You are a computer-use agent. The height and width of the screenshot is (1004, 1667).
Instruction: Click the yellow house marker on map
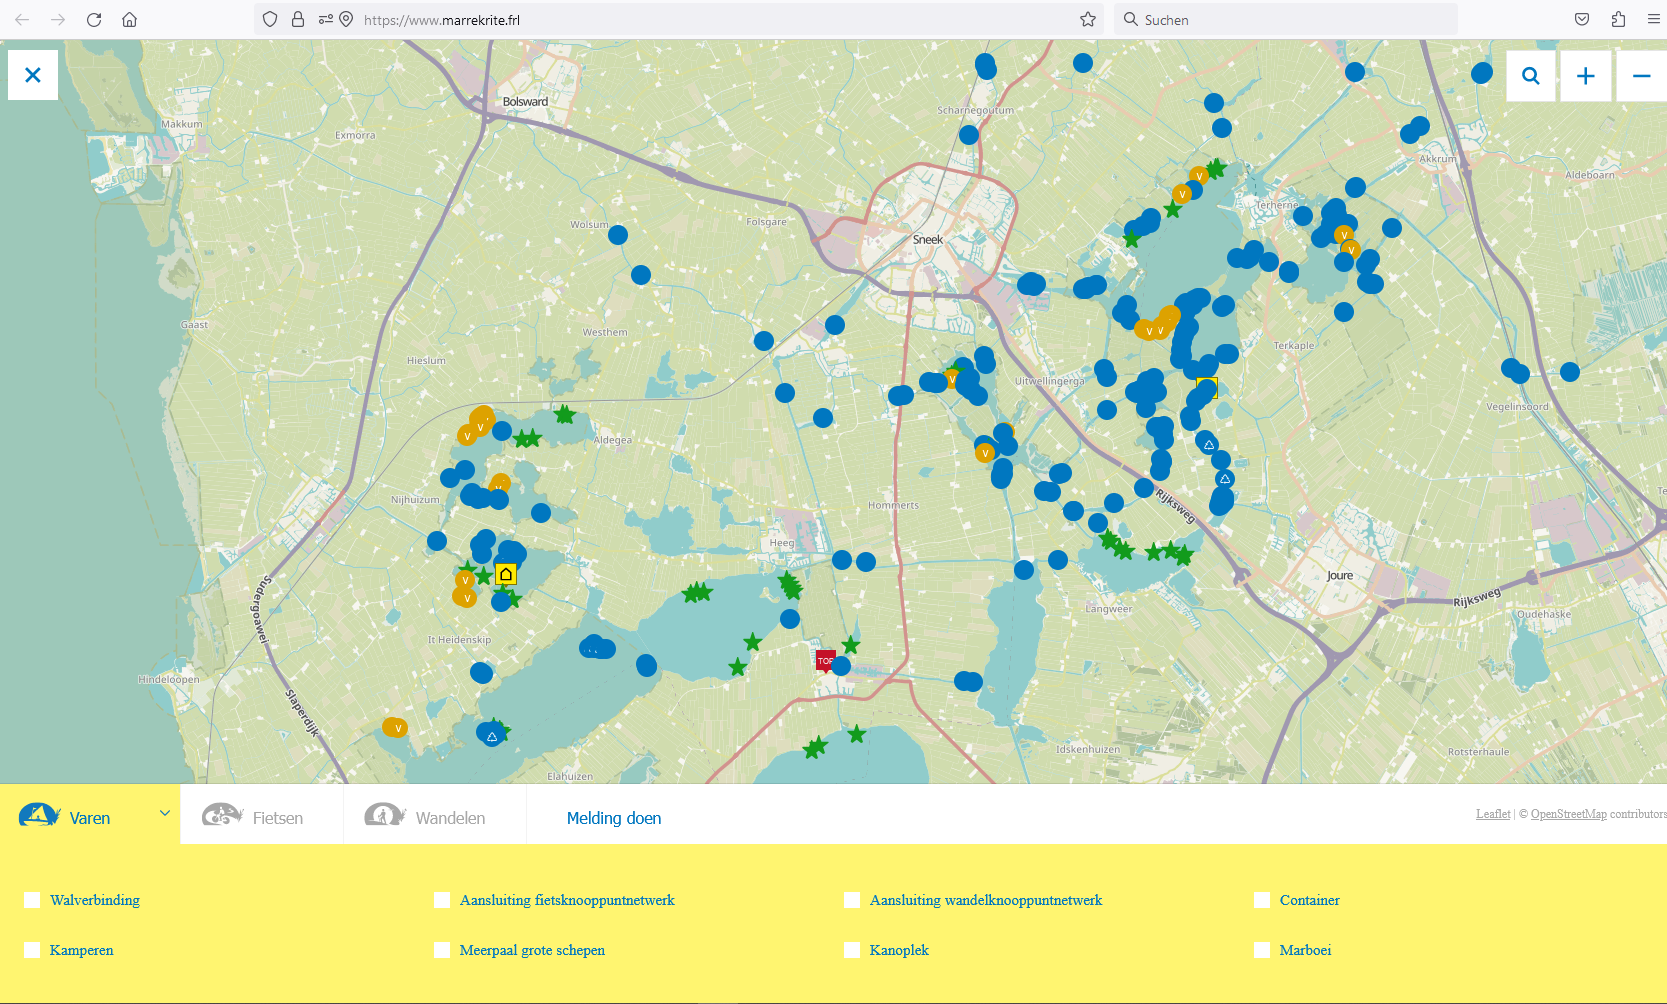tap(506, 574)
